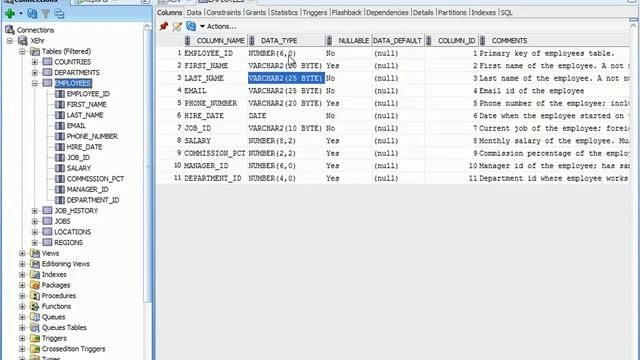Expand the Procedures folder
This screenshot has width=640, height=360.
pyautogui.click(x=22, y=296)
